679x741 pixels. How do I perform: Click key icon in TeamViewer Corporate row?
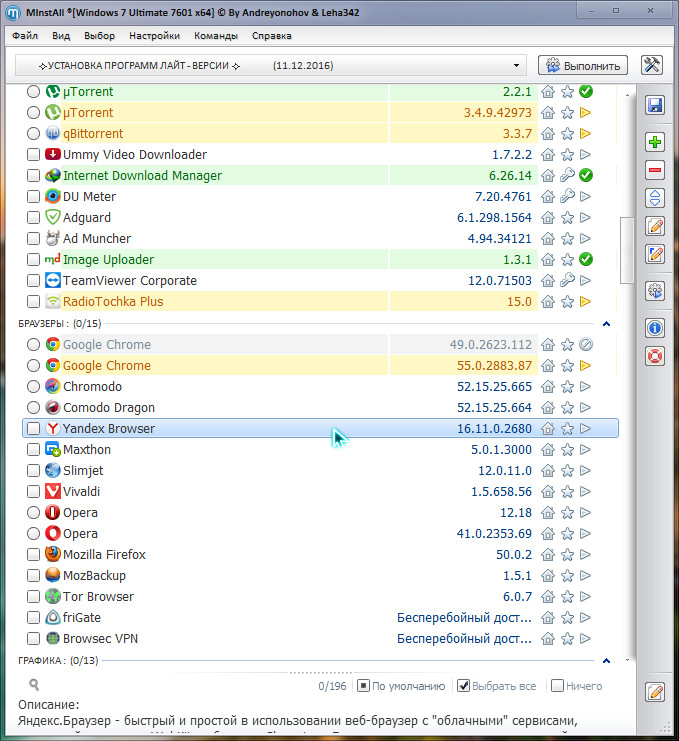567,280
